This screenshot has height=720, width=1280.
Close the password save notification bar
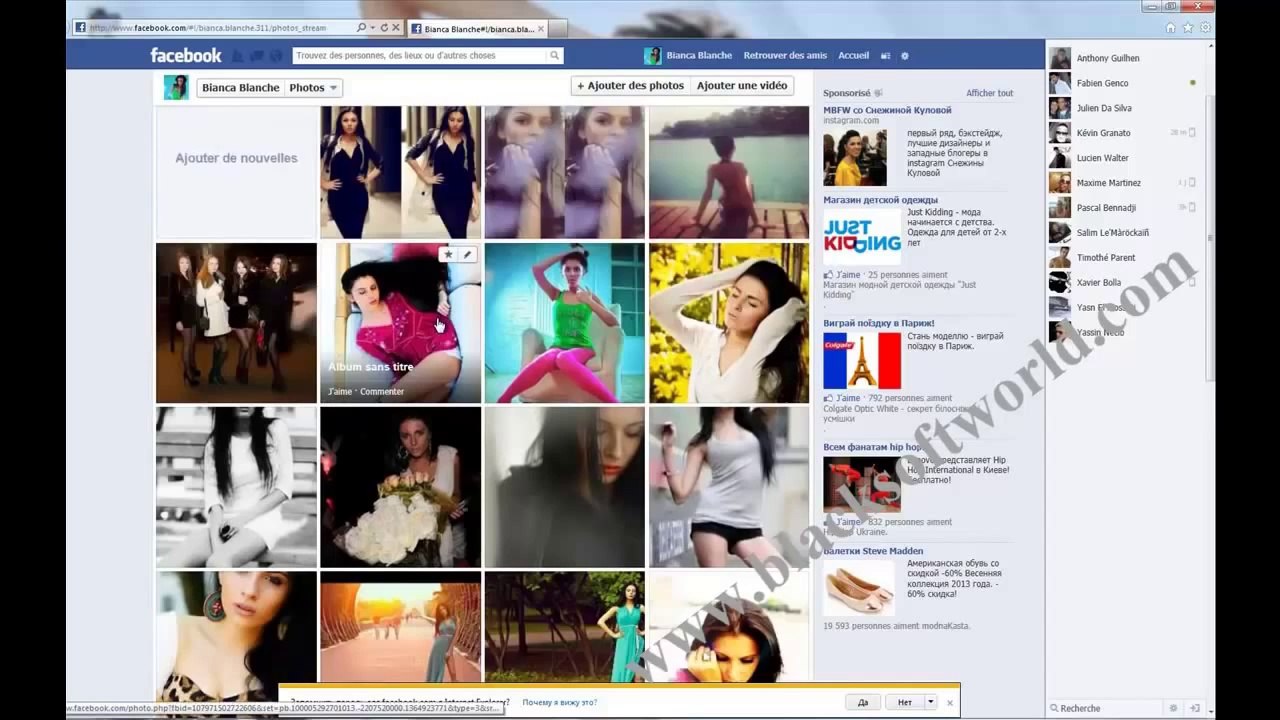[x=949, y=702]
